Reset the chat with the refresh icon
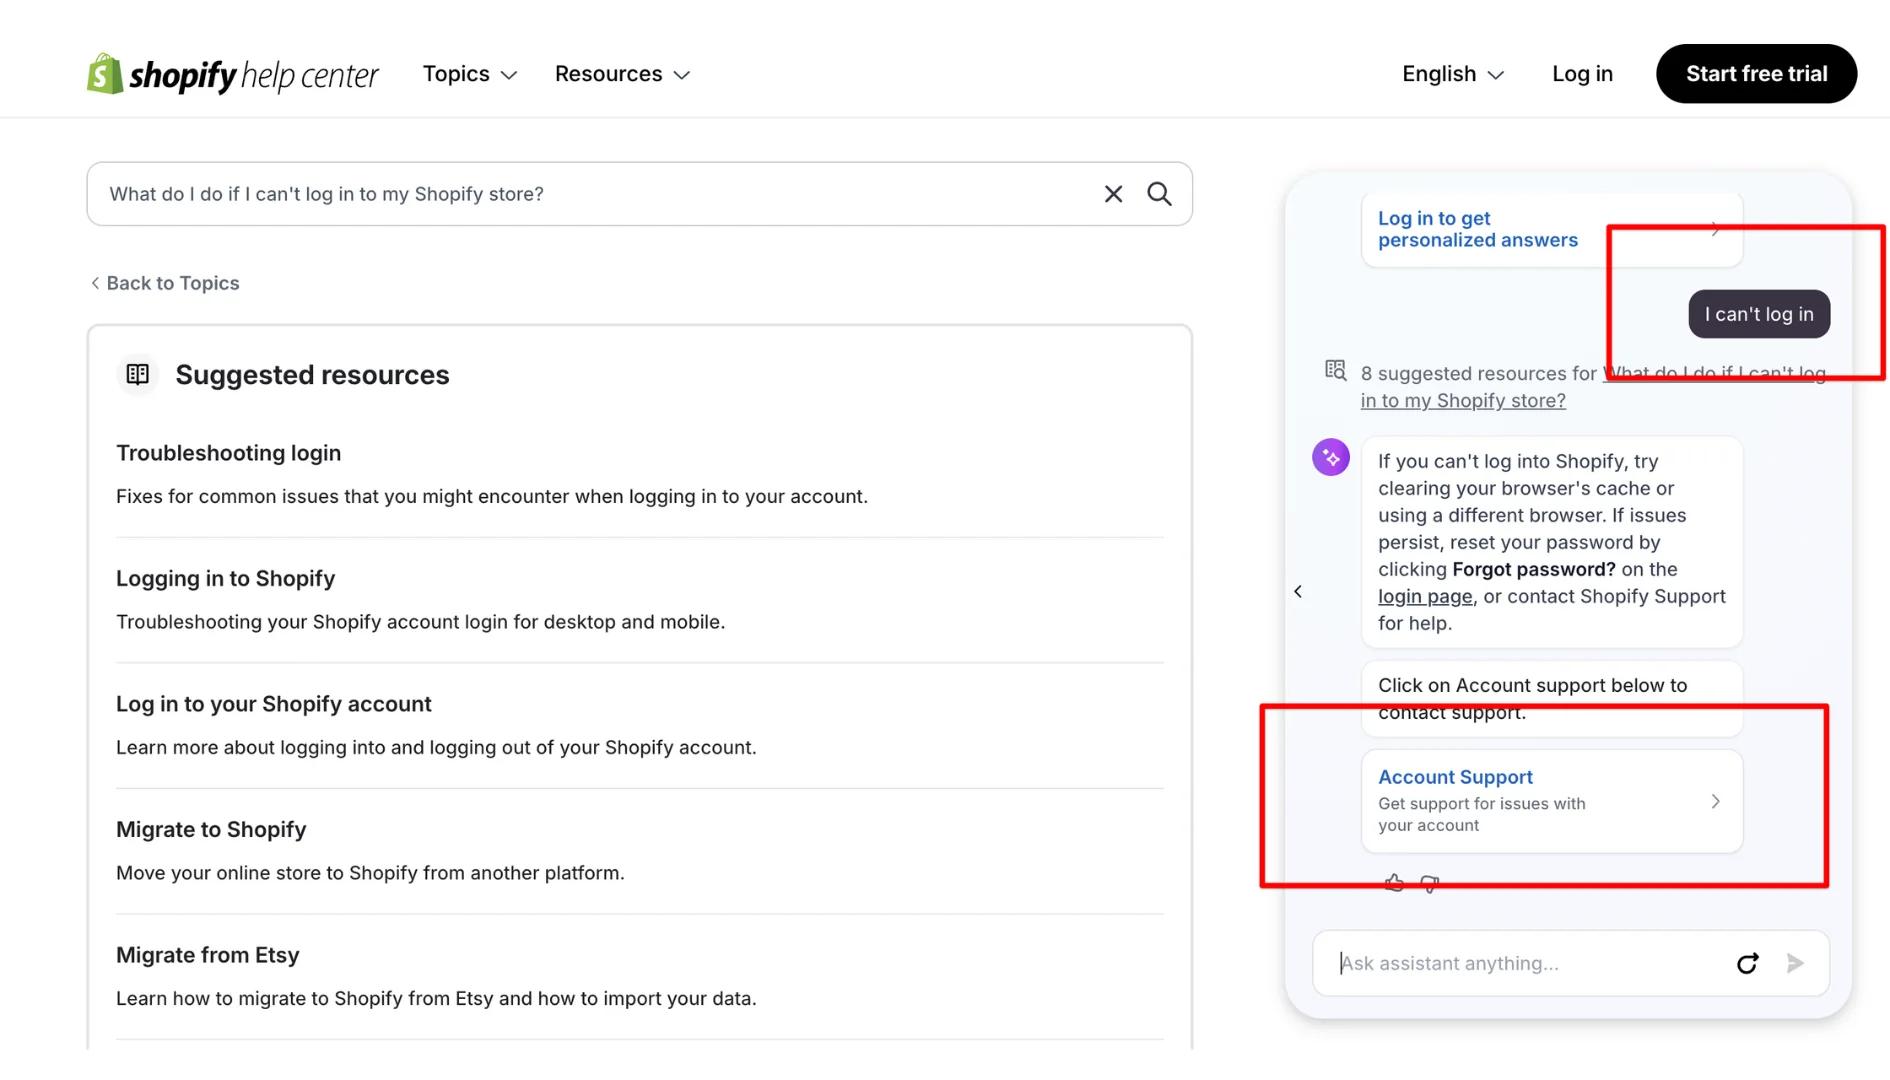Viewport: 1890px width, 1080px height. 1747,963
